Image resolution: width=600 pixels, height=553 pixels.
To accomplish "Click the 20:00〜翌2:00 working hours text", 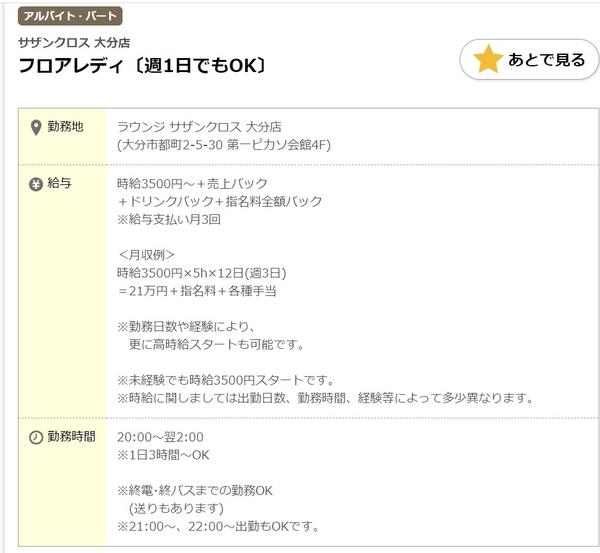I will tap(160, 437).
